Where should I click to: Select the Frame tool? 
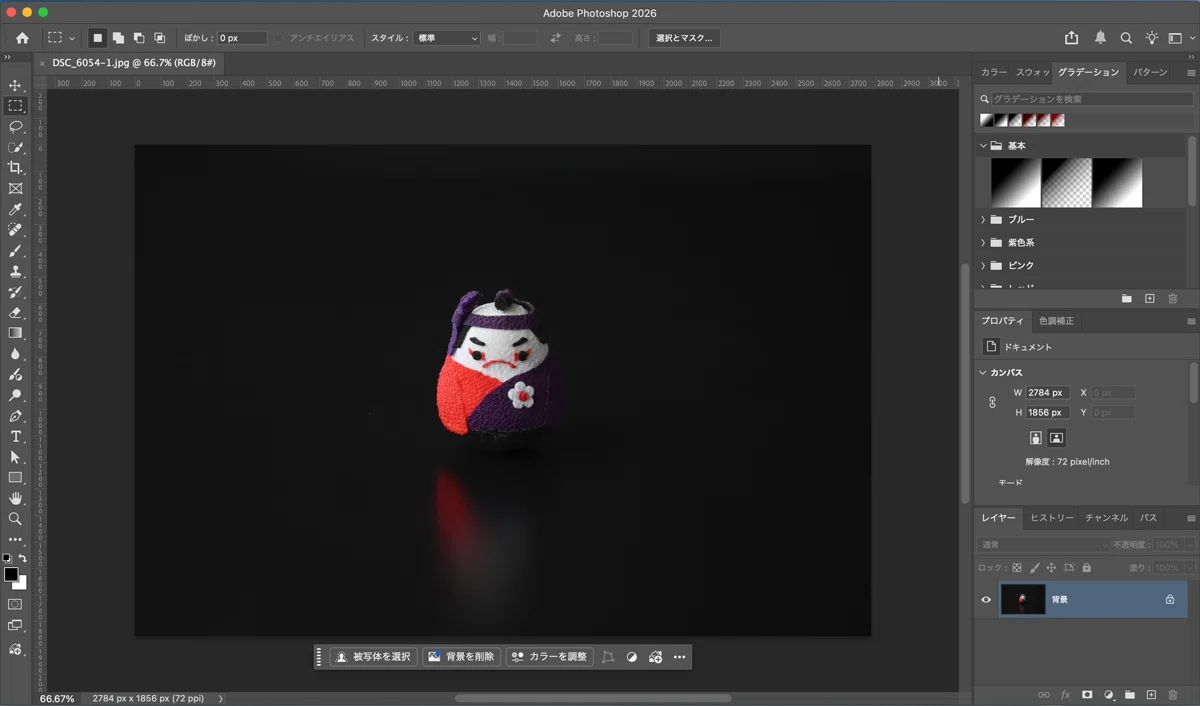15,189
